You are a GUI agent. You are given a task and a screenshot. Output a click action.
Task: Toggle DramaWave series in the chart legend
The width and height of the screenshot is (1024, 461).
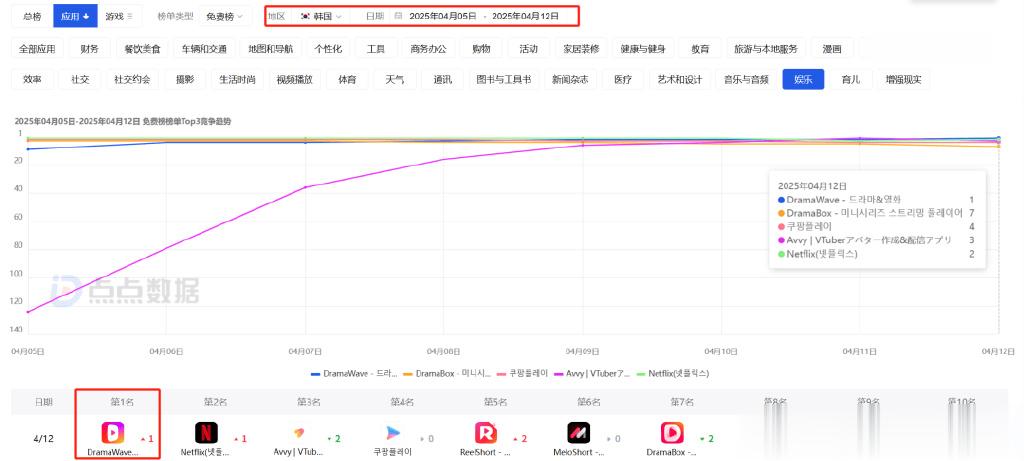pyautogui.click(x=354, y=374)
